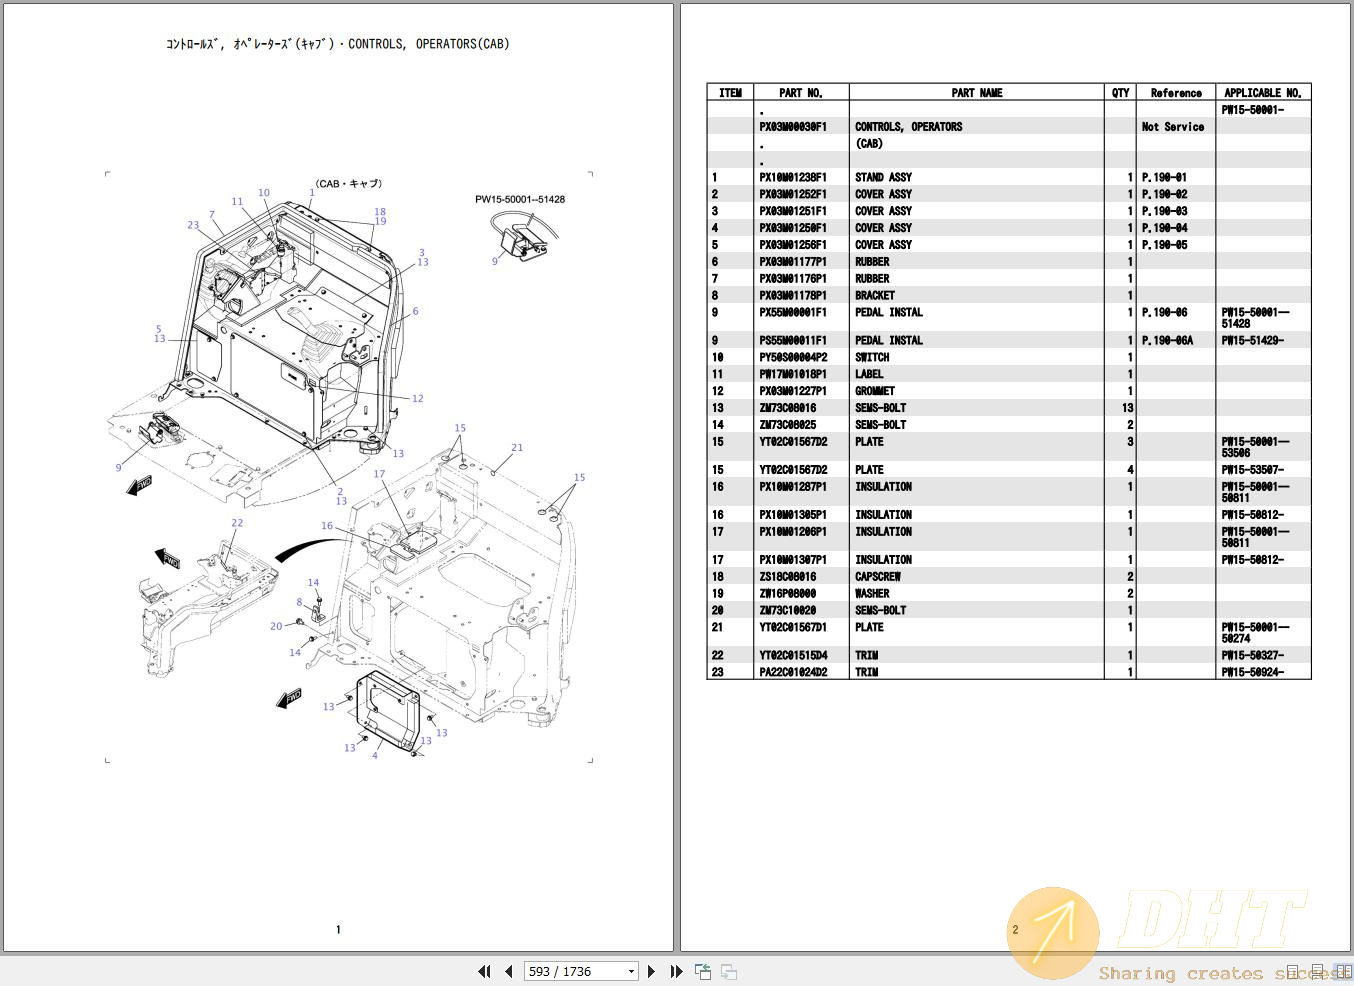
Task: Click the grayed next view icon
Action: 729,971
